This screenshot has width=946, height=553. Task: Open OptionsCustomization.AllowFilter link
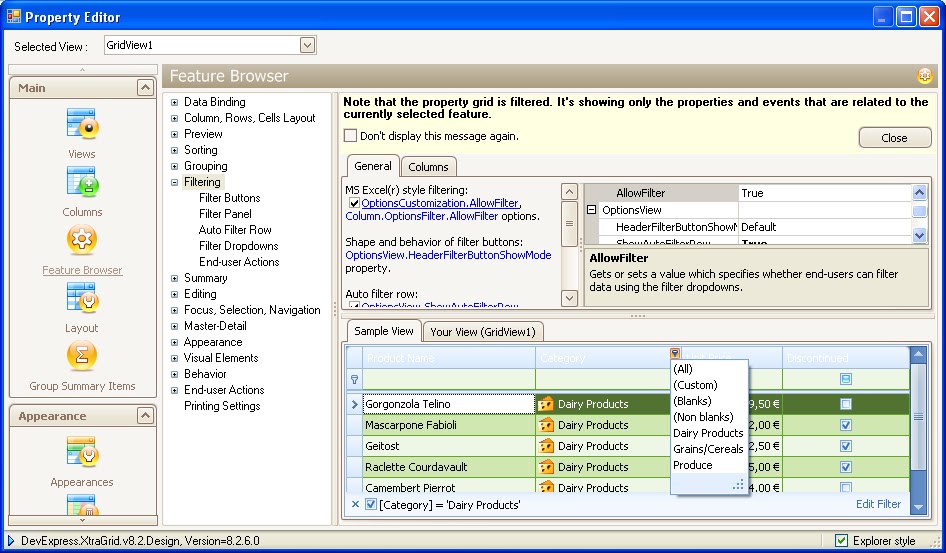coord(440,203)
